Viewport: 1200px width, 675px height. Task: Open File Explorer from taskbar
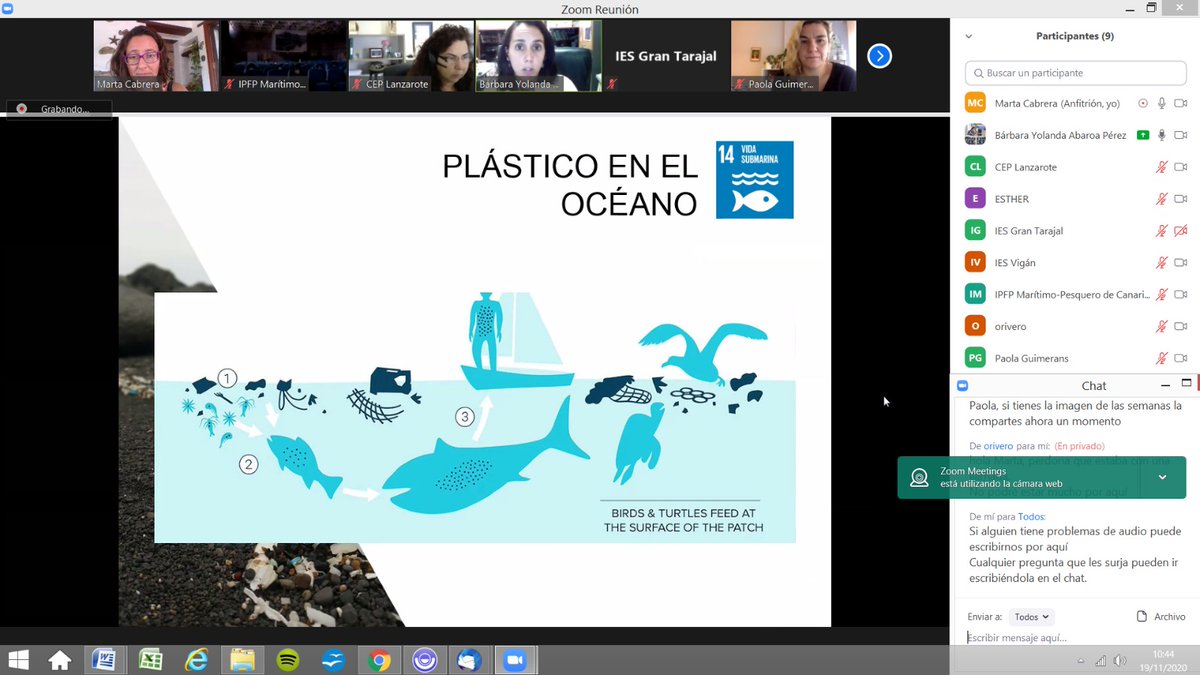242,660
